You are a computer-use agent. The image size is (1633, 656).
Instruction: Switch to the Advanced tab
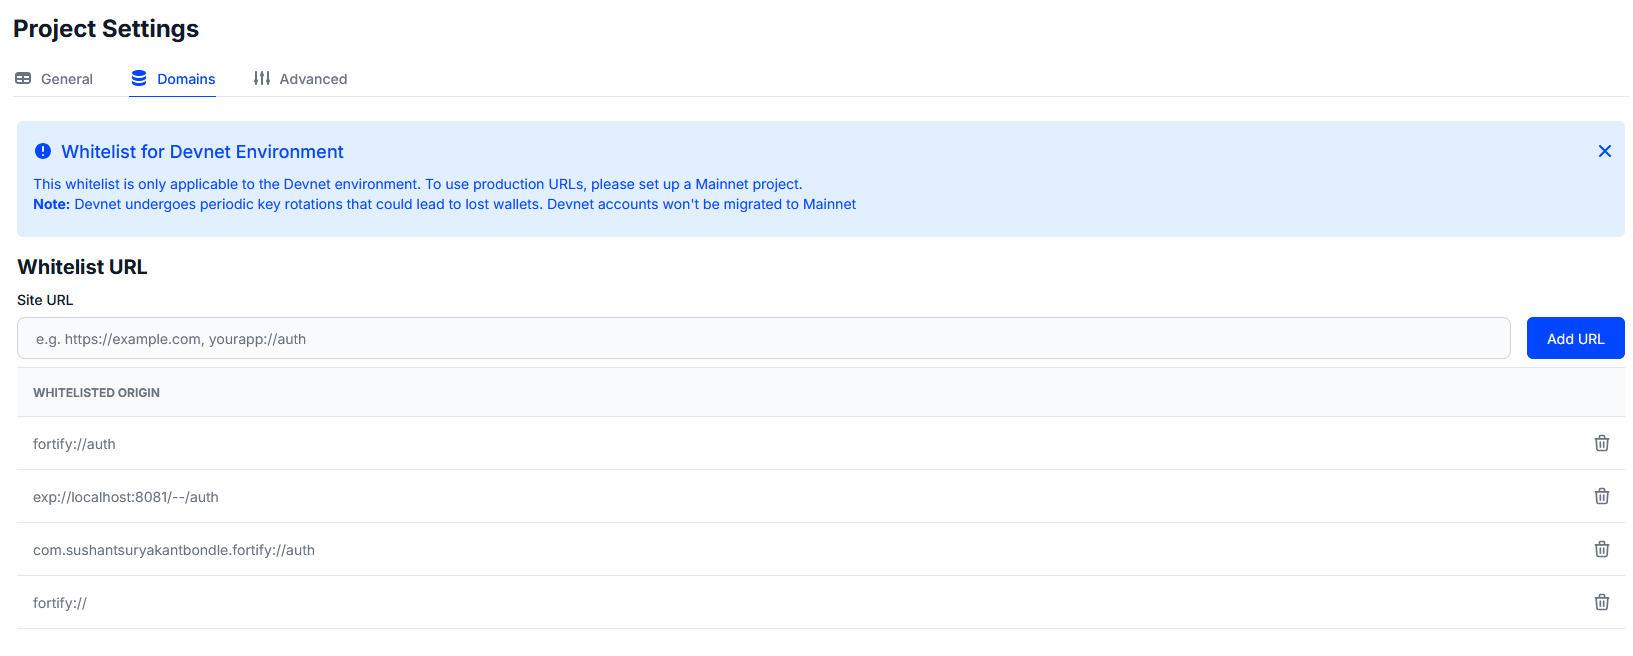pyautogui.click(x=300, y=79)
